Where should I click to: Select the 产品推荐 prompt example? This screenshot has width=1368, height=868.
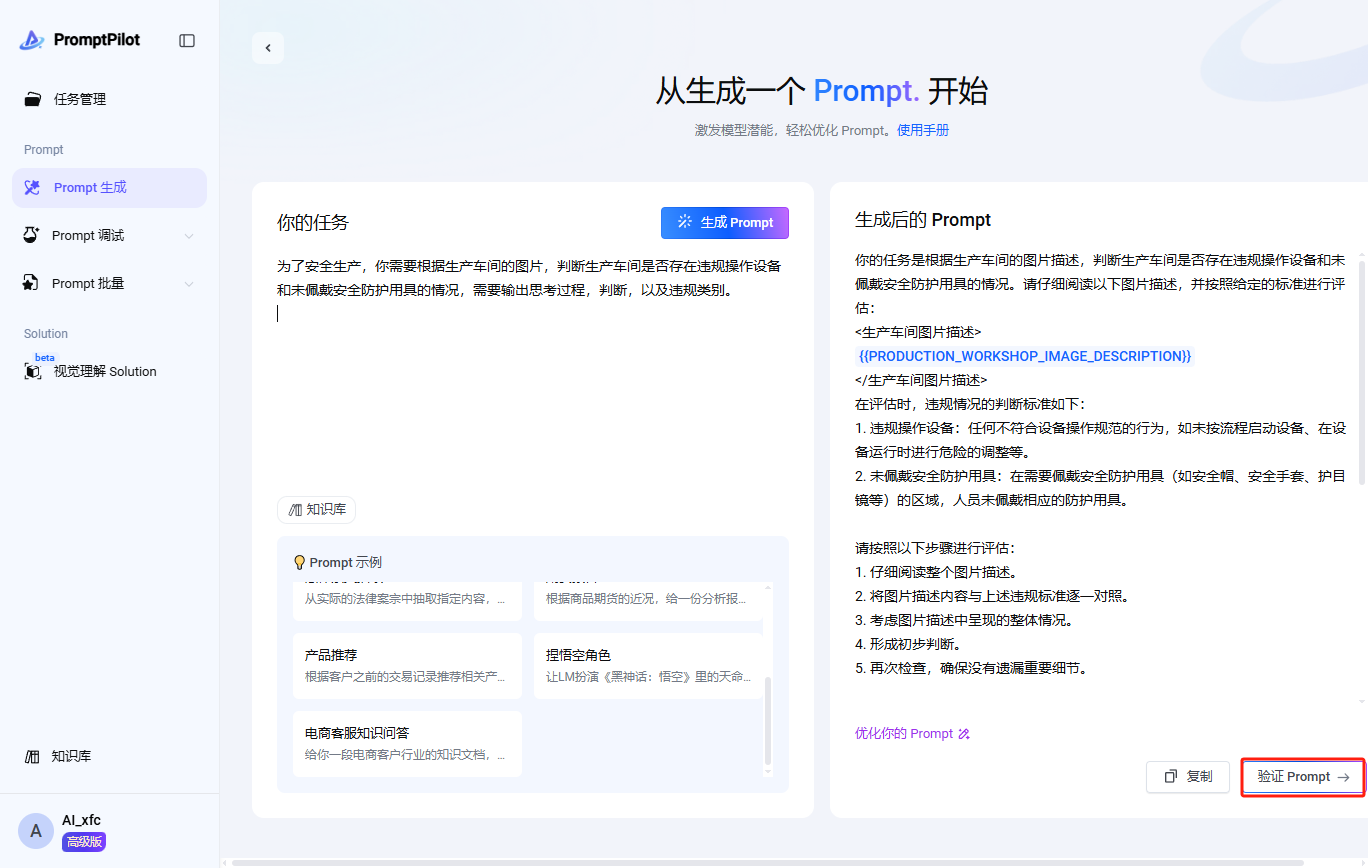click(407, 665)
